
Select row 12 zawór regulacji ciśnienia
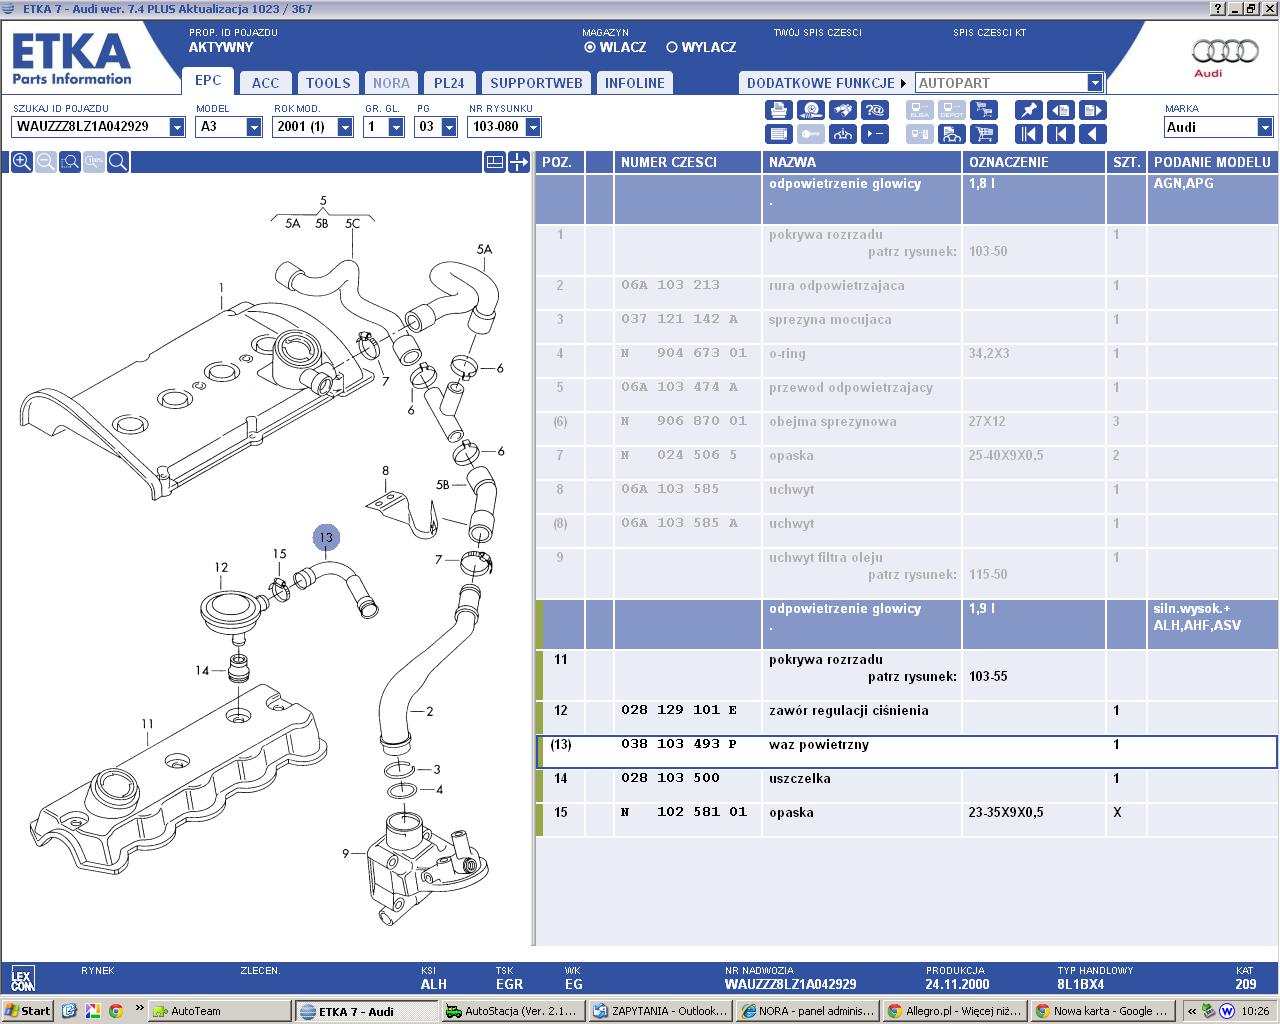coord(907,717)
